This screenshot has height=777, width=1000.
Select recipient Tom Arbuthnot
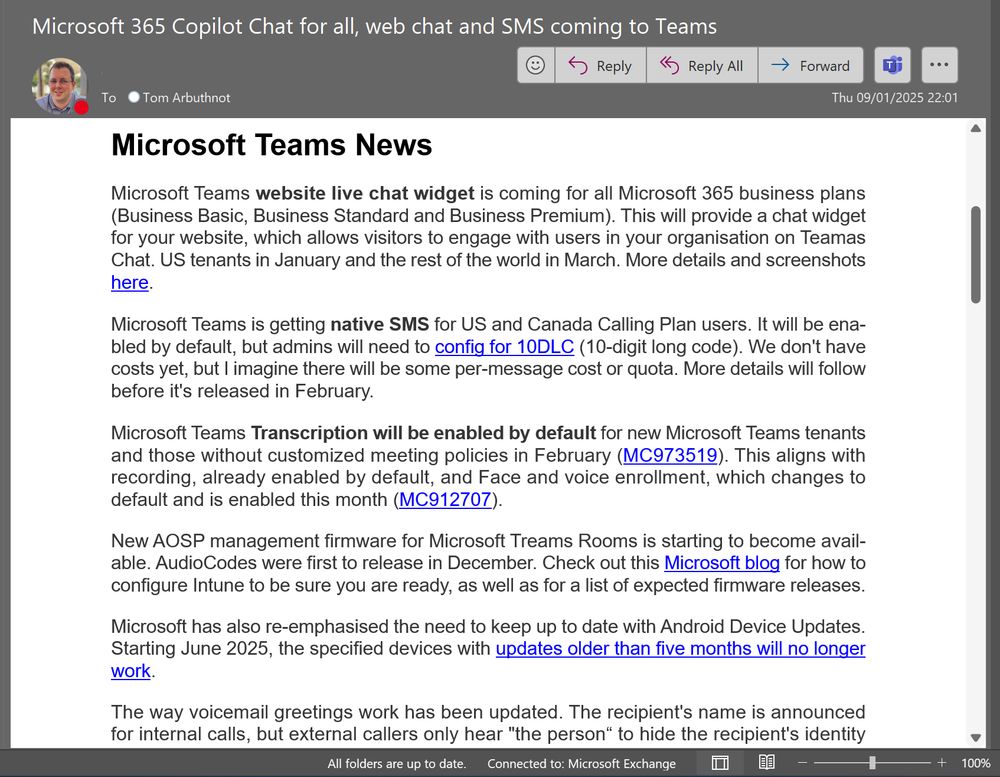[x=179, y=98]
